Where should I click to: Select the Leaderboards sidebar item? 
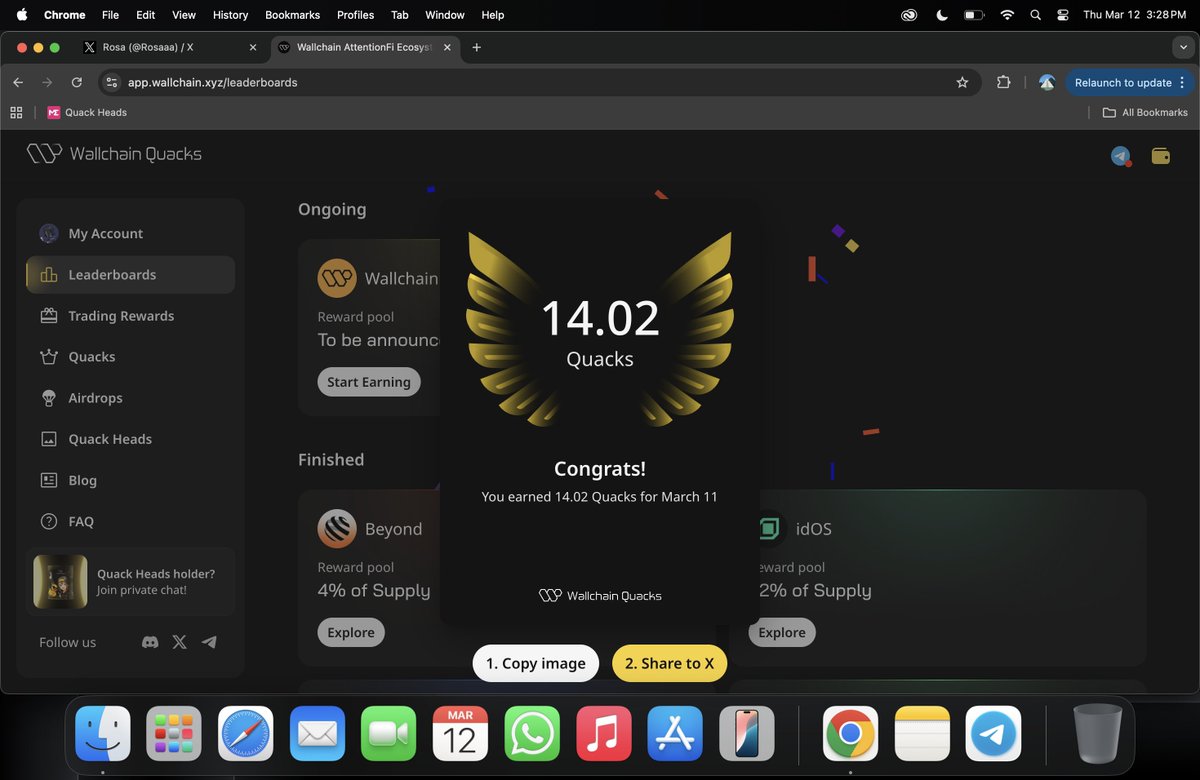(x=130, y=274)
